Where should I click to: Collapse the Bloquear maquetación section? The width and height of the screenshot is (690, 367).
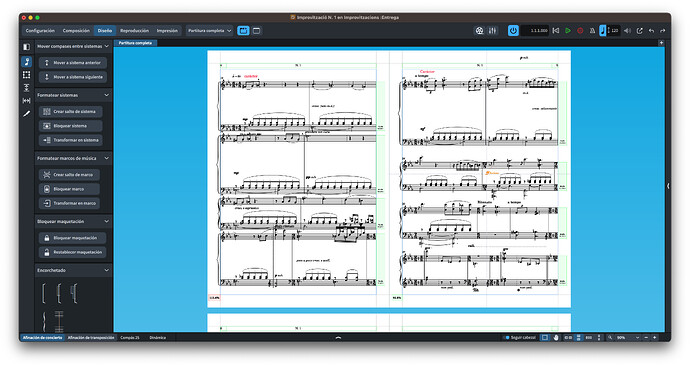click(x=106, y=221)
